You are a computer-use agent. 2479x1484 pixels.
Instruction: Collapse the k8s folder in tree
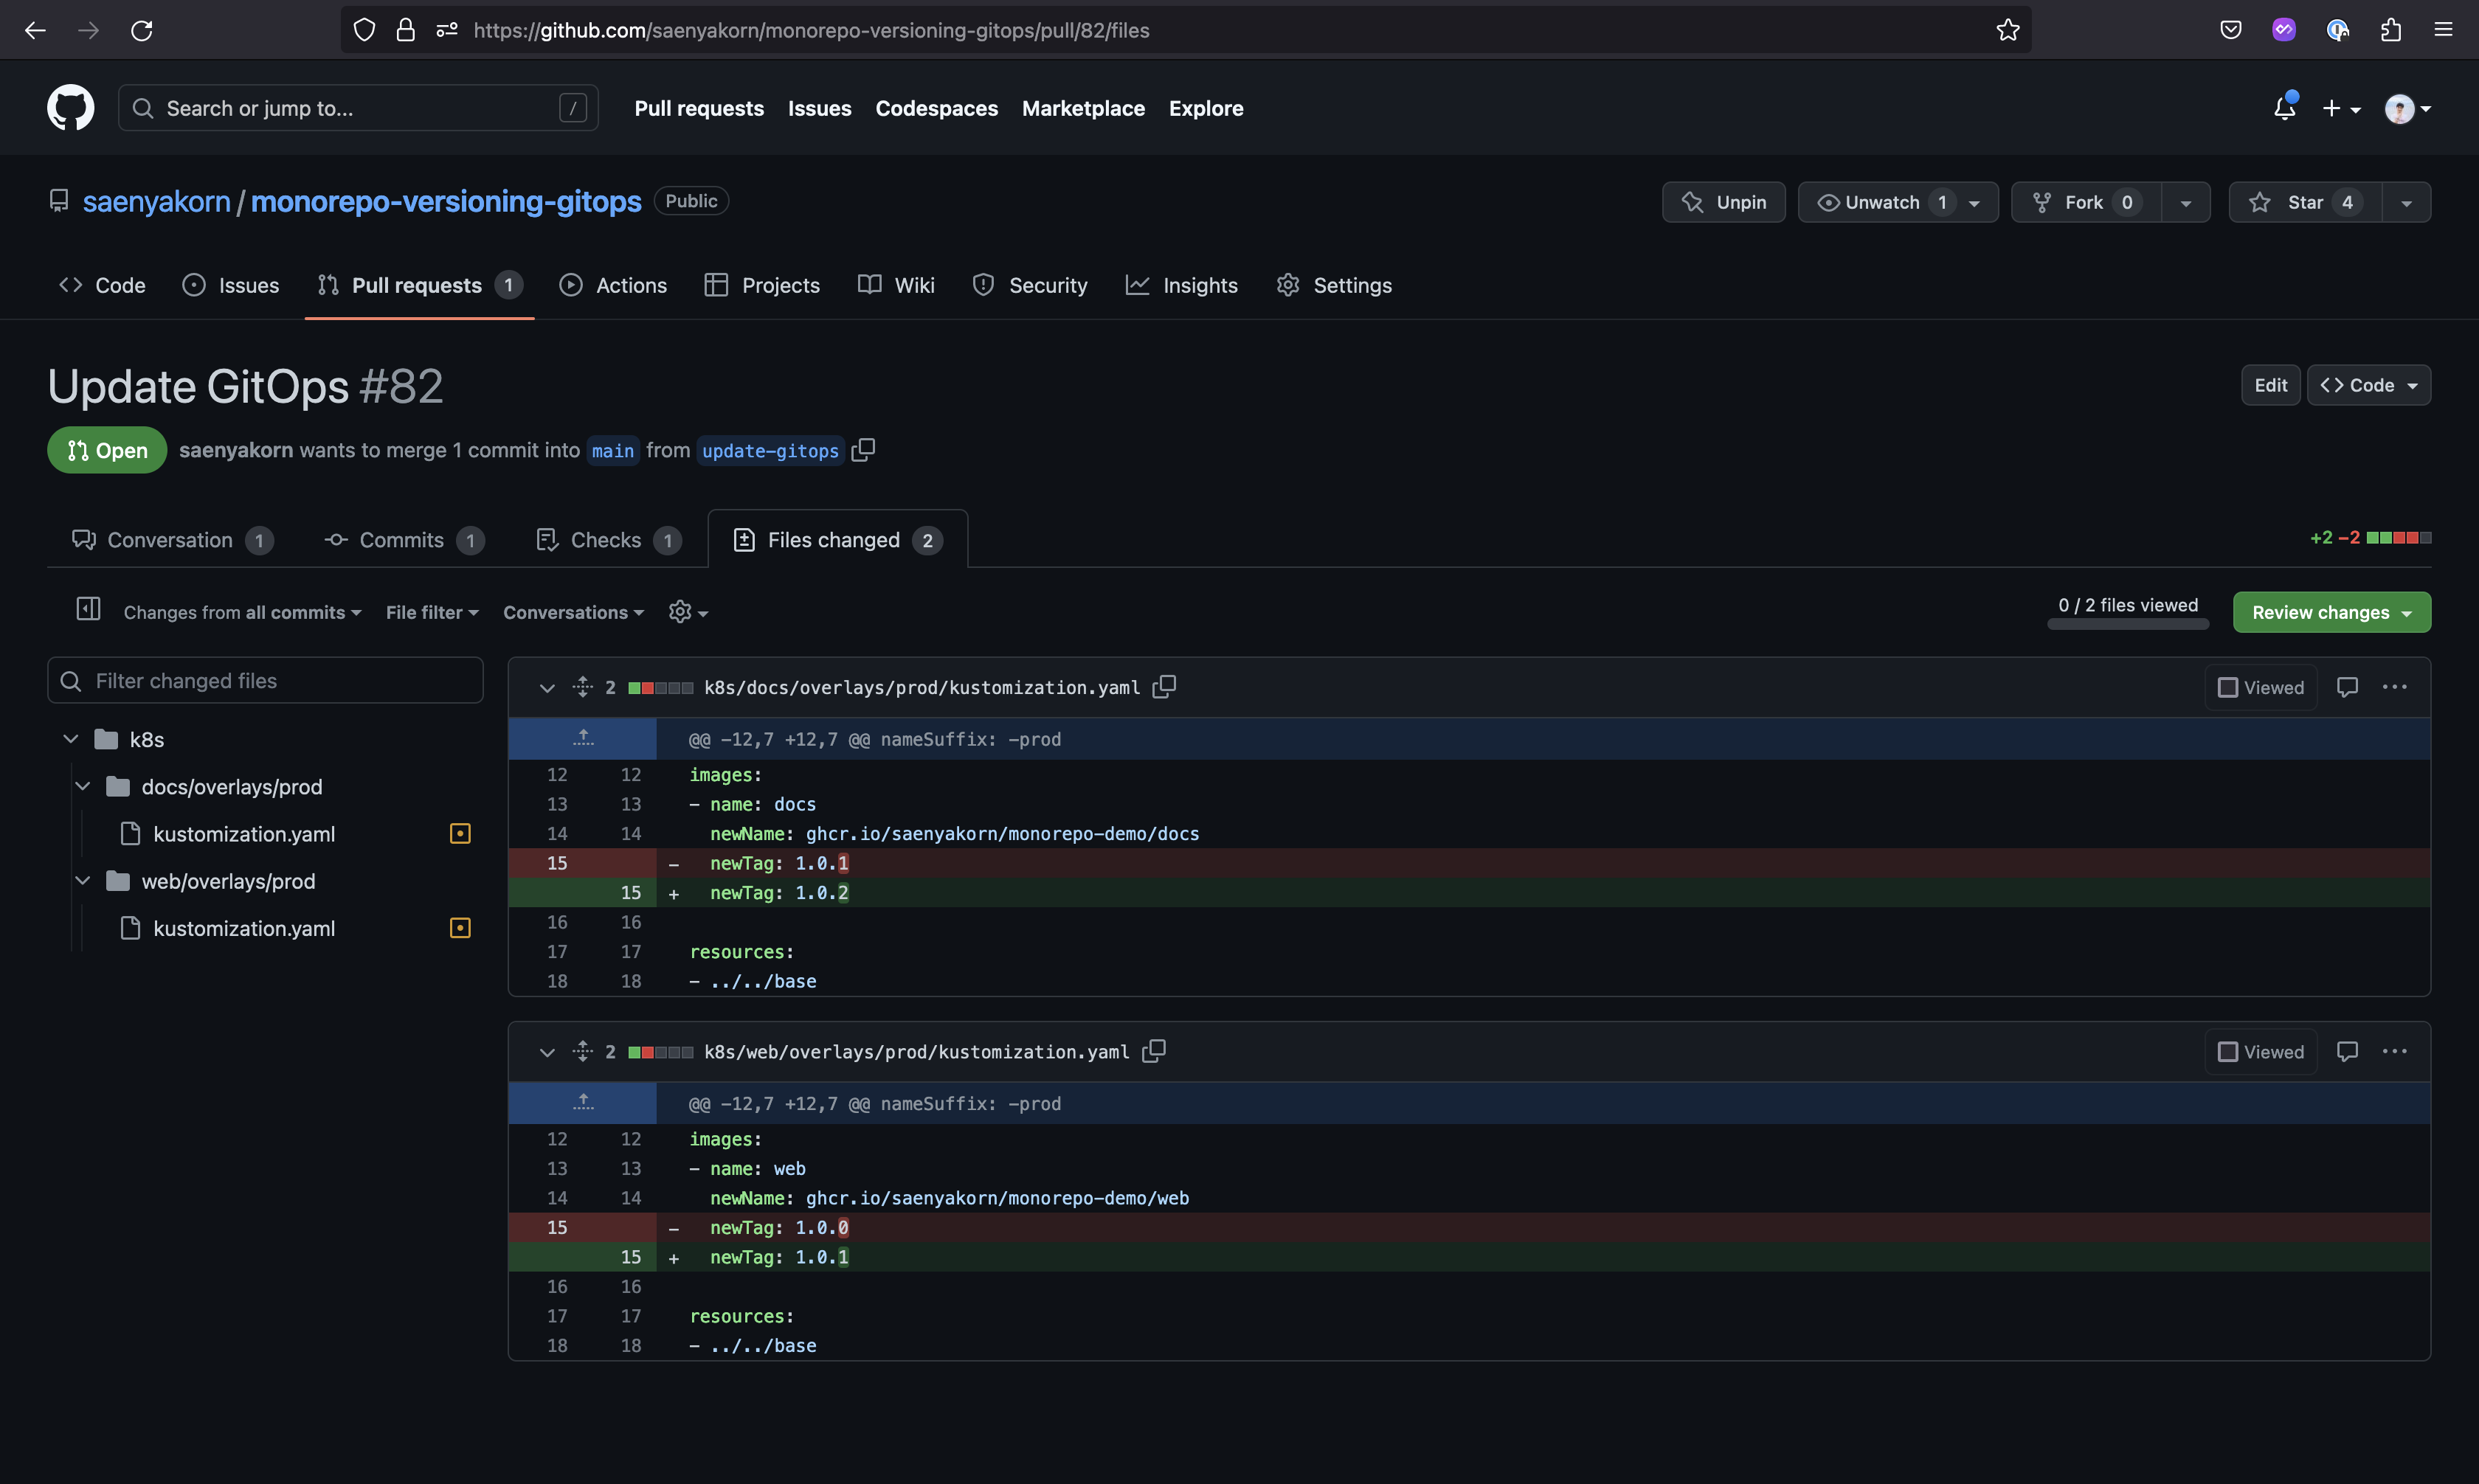click(70, 739)
